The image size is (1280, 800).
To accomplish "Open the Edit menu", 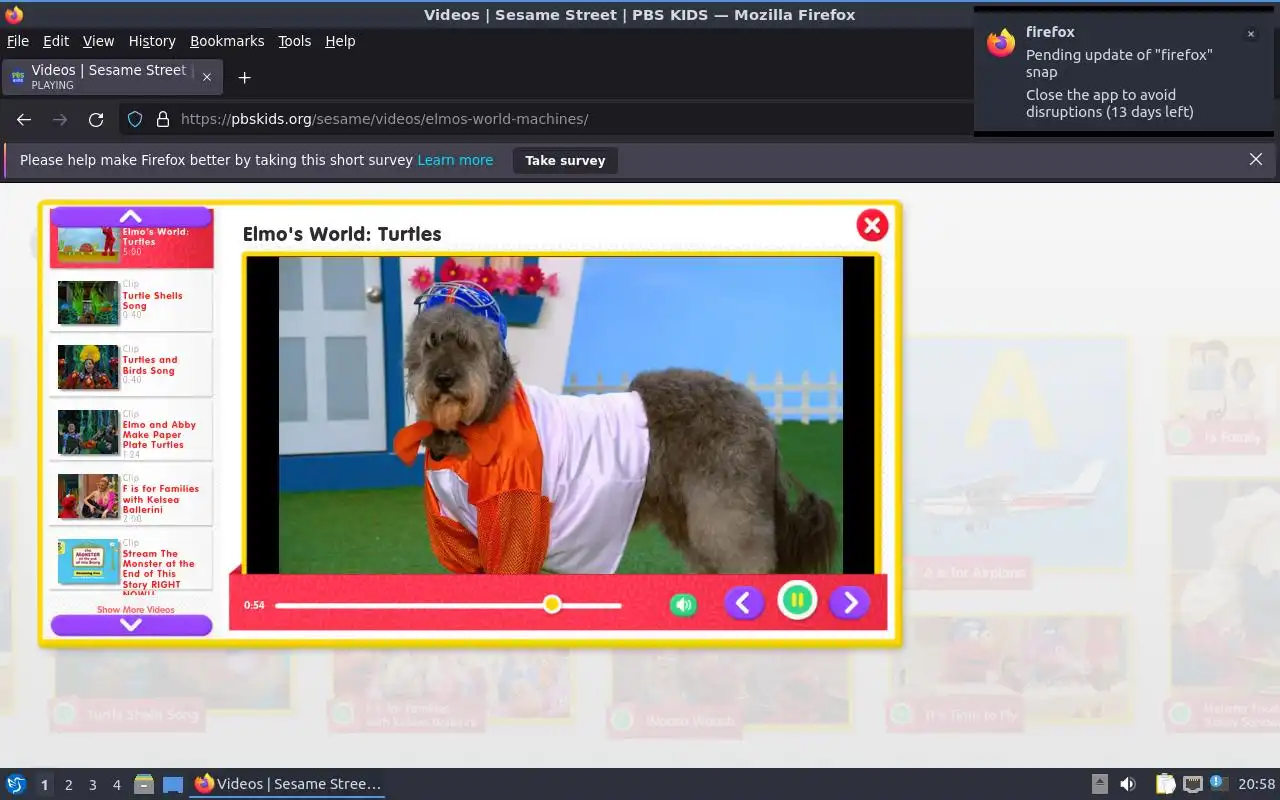I will [56, 41].
